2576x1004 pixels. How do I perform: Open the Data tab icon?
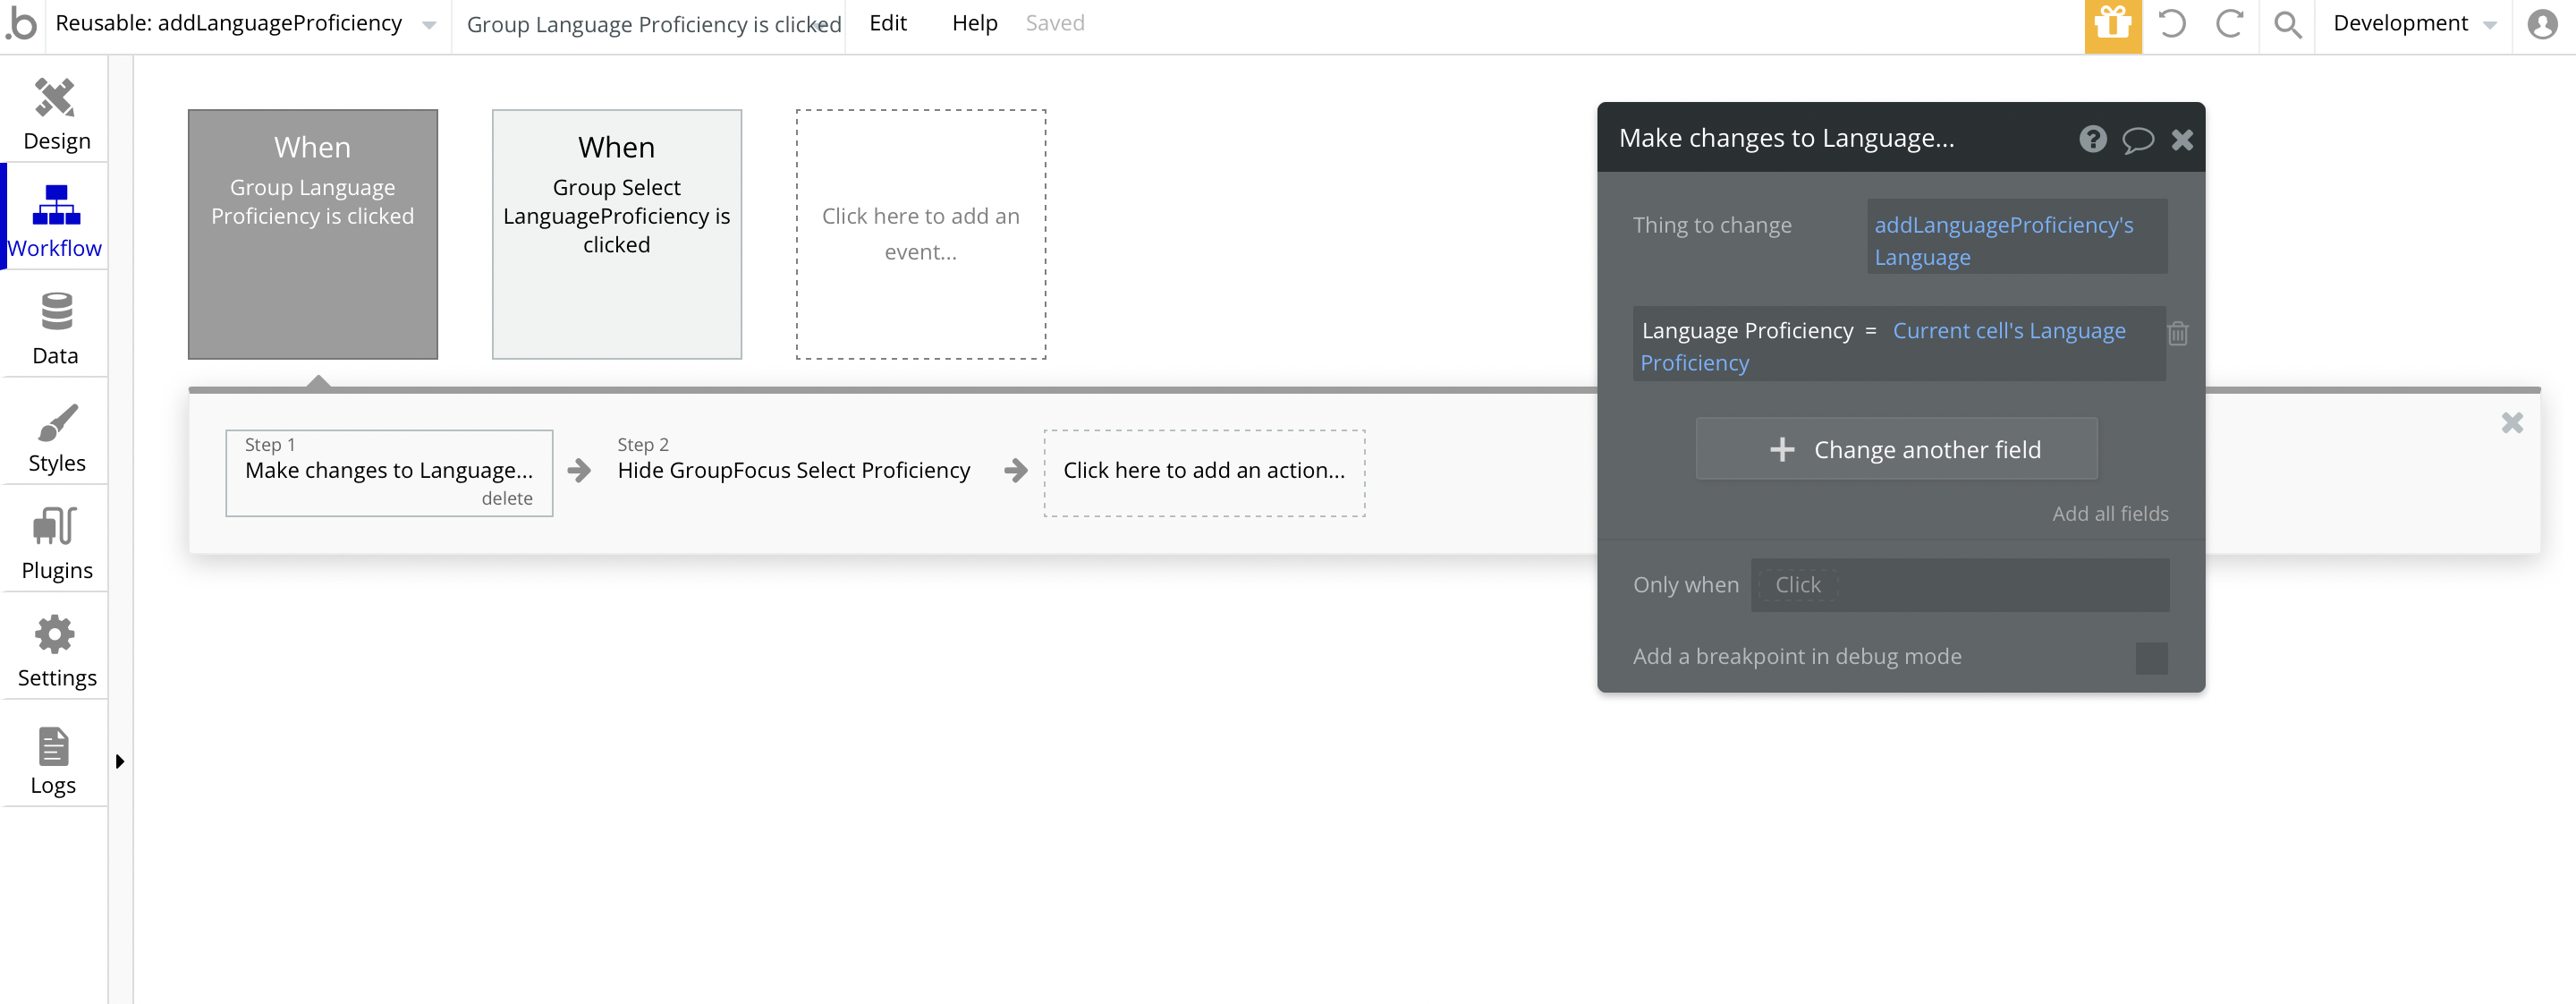click(x=56, y=311)
